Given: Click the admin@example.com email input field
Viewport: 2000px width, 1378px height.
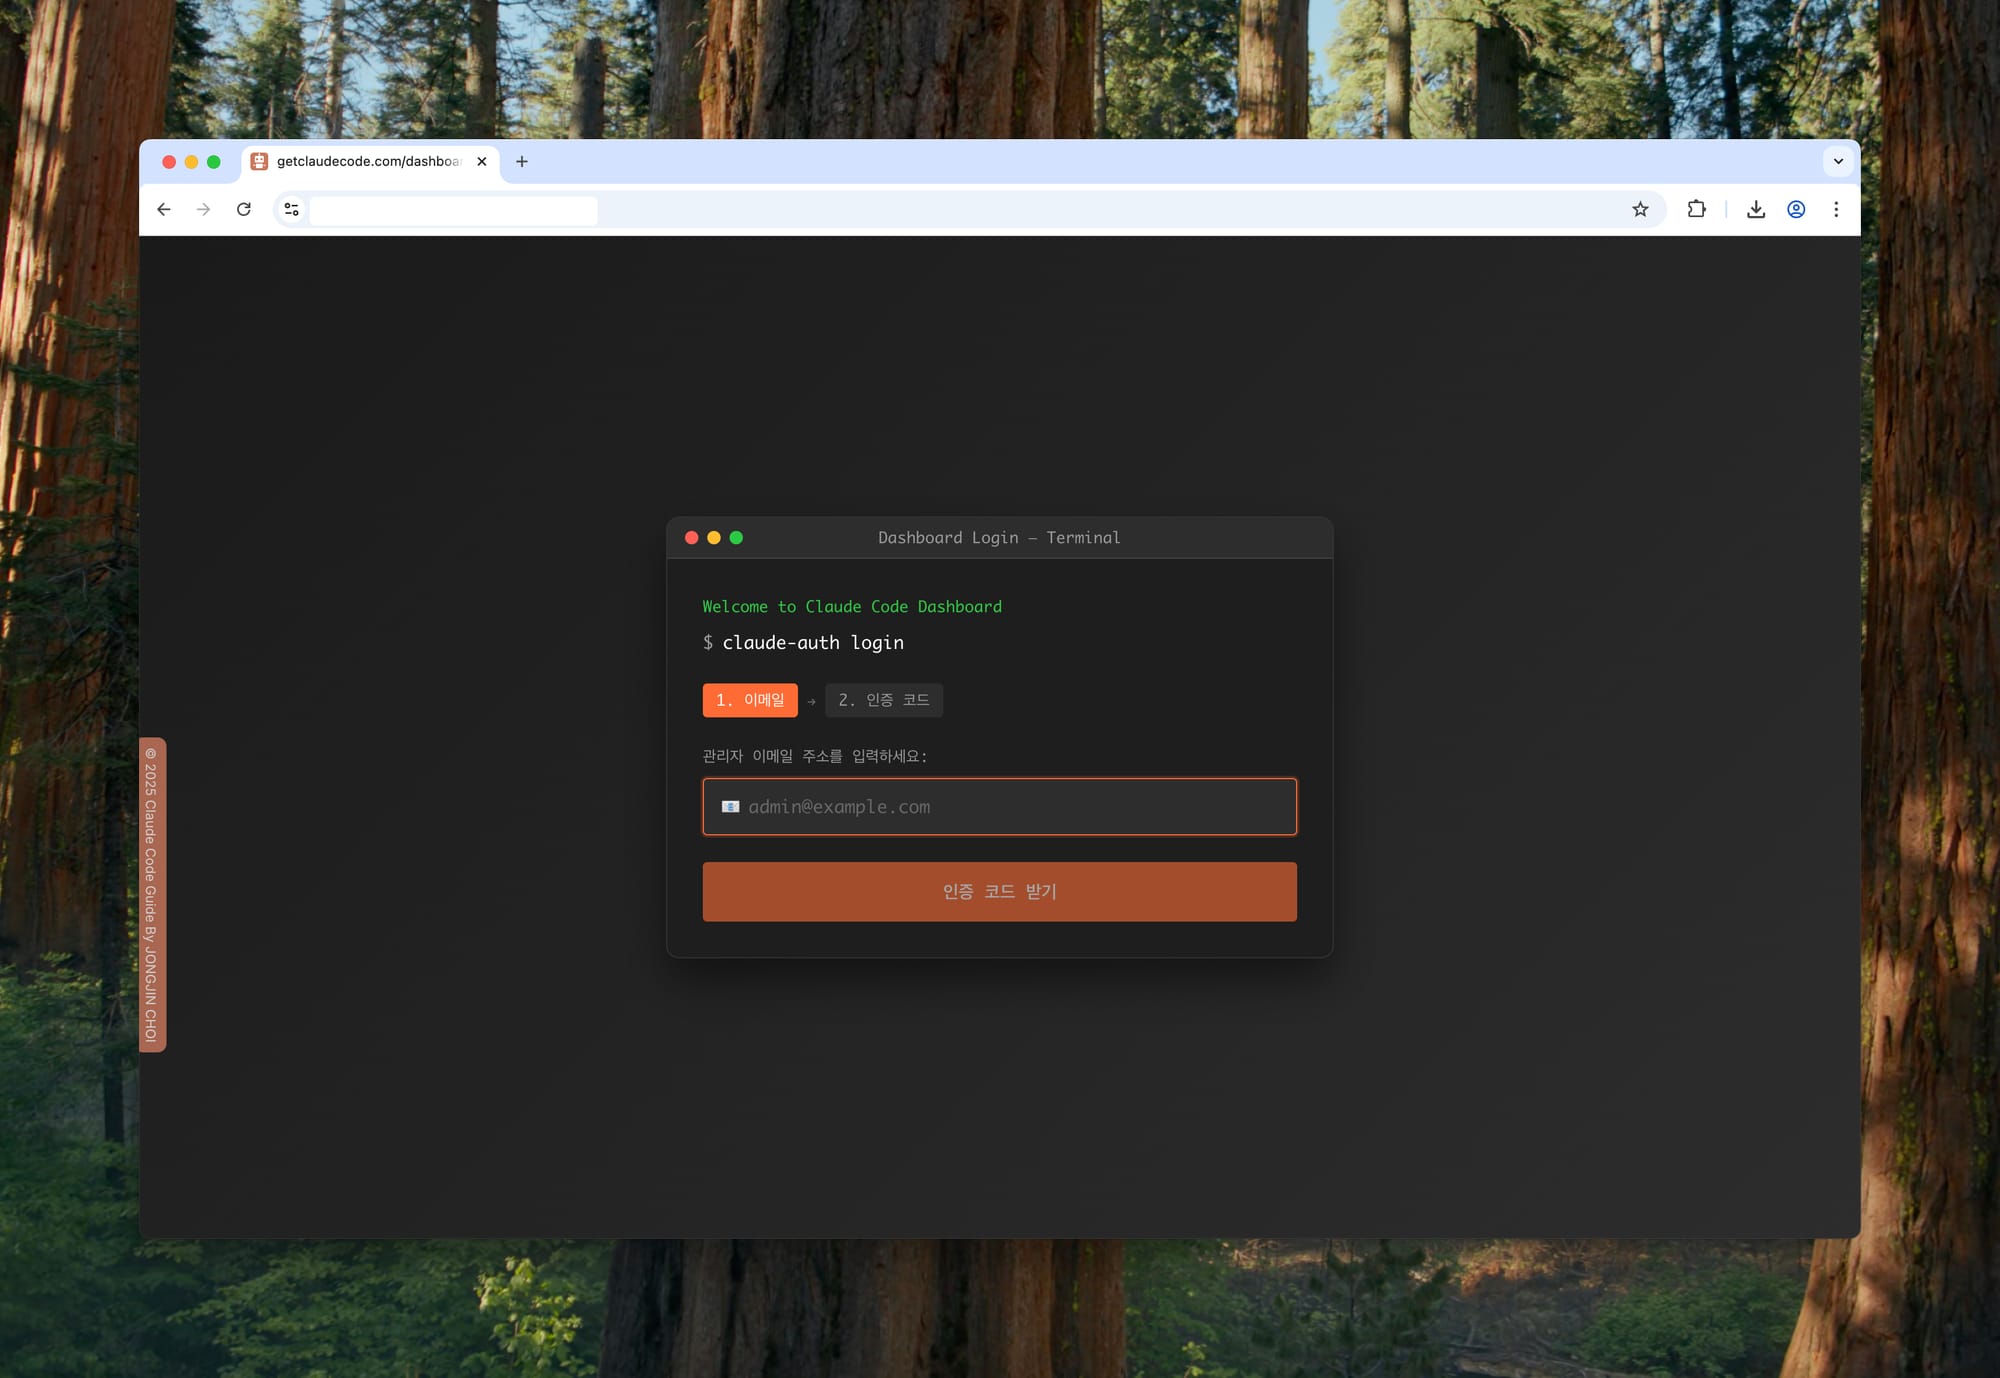Looking at the screenshot, I should click(x=1000, y=807).
